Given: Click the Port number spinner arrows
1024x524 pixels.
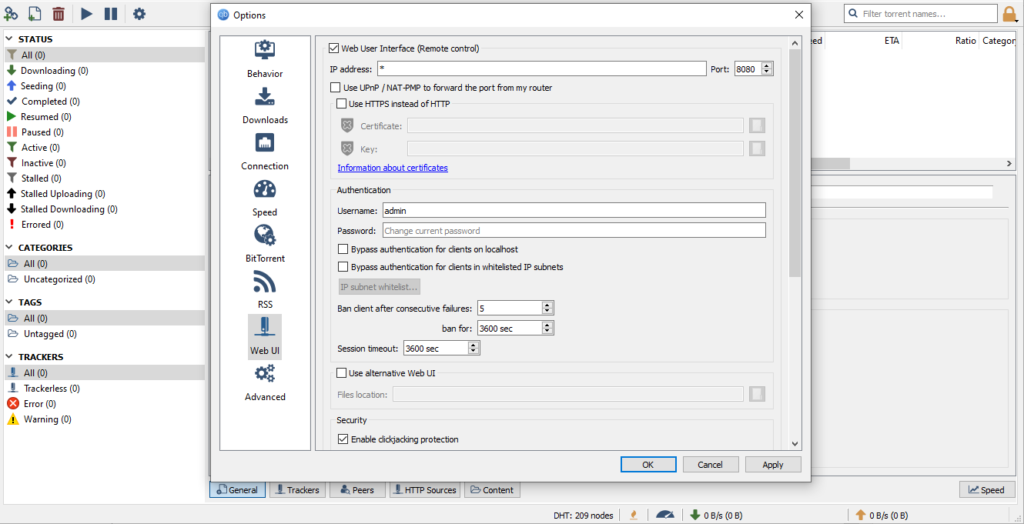Looking at the screenshot, I should click(x=767, y=69).
